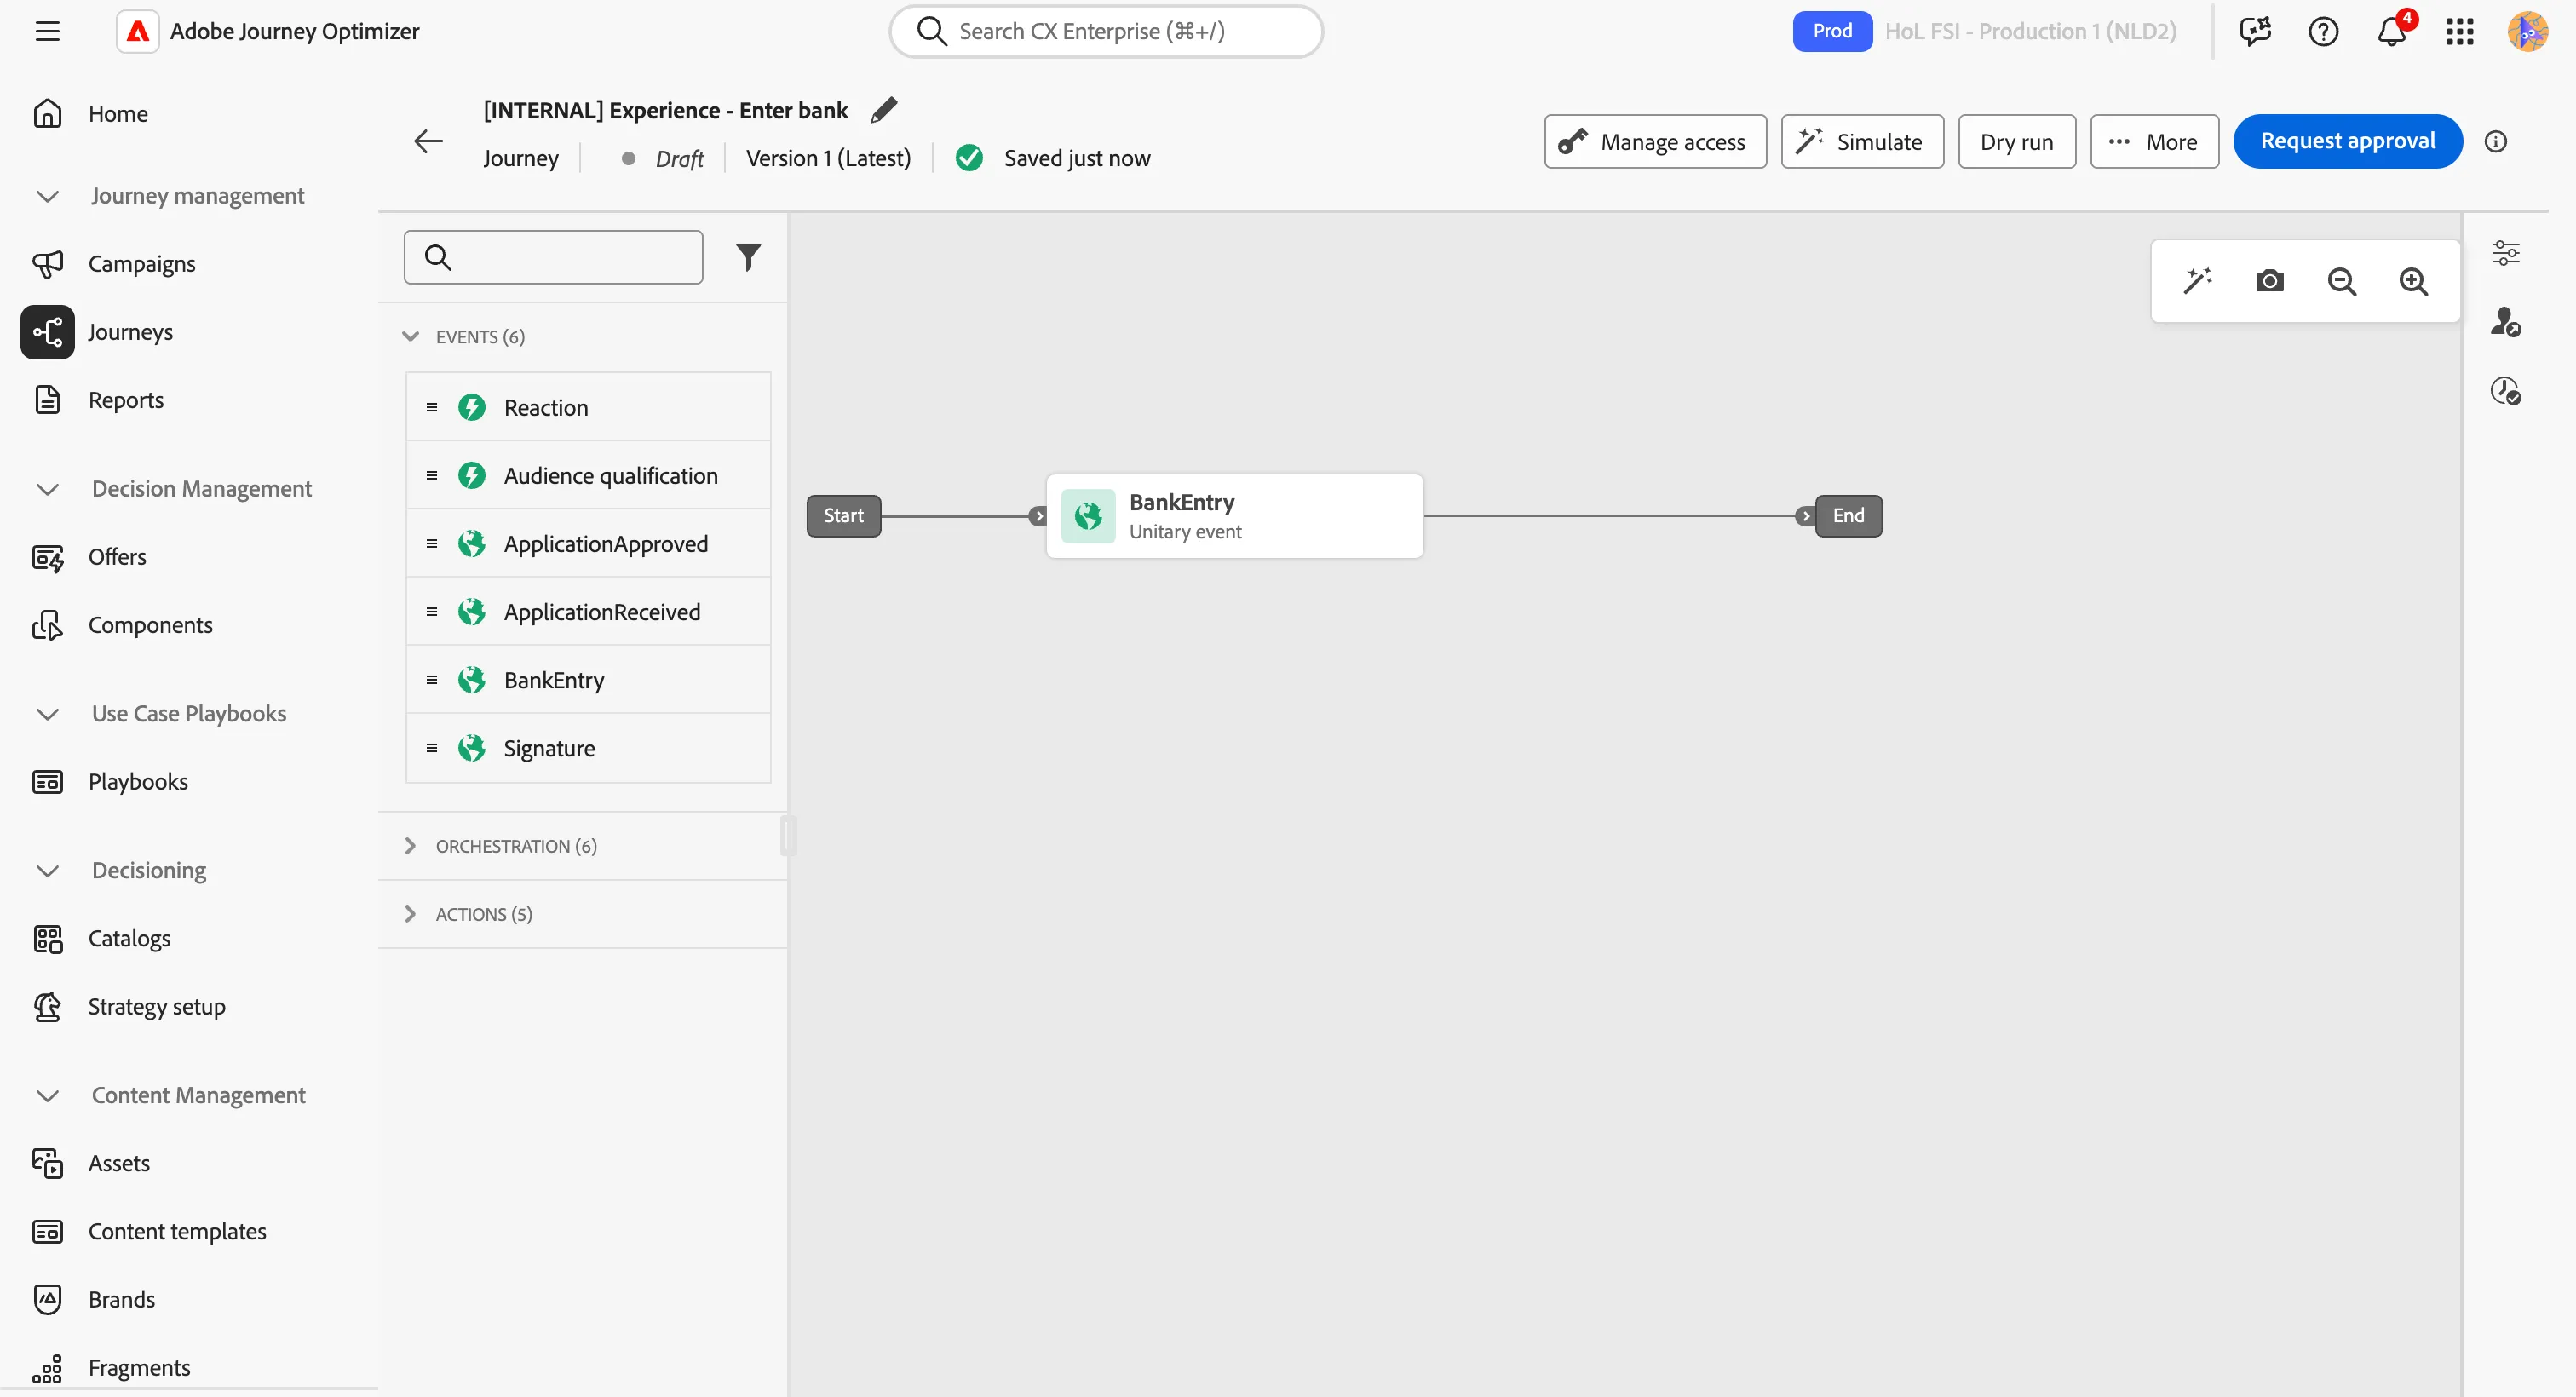Click the Search CX Enterprise box
Image resolution: width=2576 pixels, height=1397 pixels.
[1106, 31]
